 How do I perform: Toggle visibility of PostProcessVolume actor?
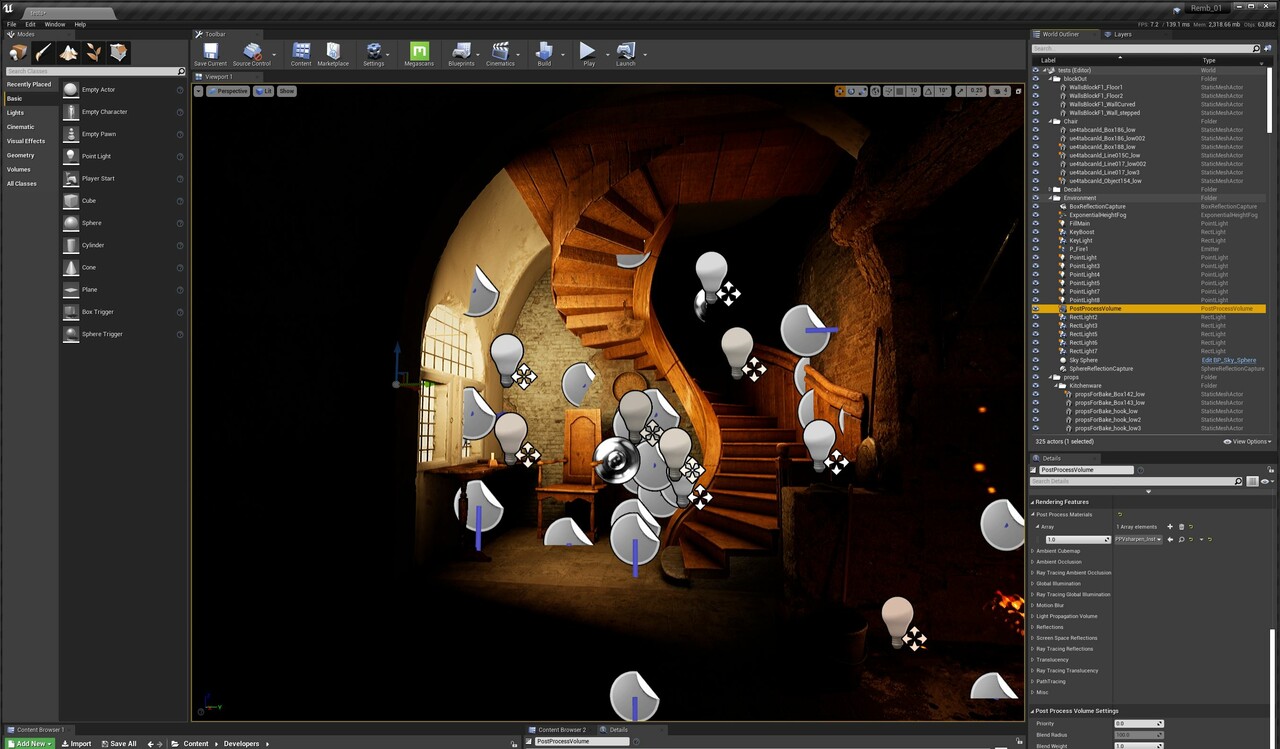coord(1036,309)
